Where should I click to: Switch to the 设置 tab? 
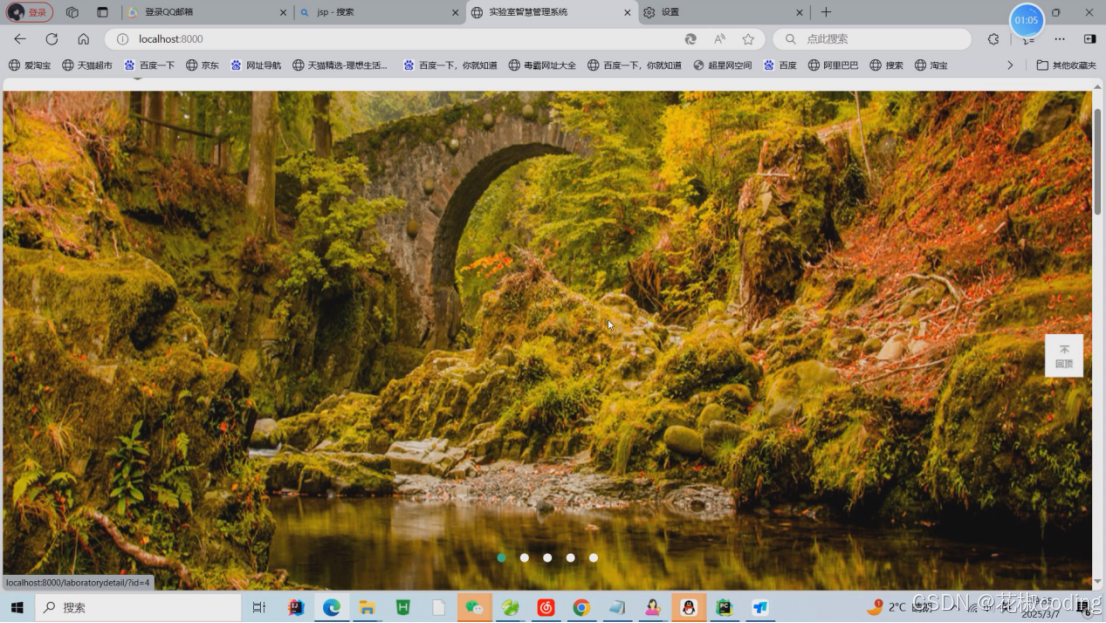click(x=722, y=12)
